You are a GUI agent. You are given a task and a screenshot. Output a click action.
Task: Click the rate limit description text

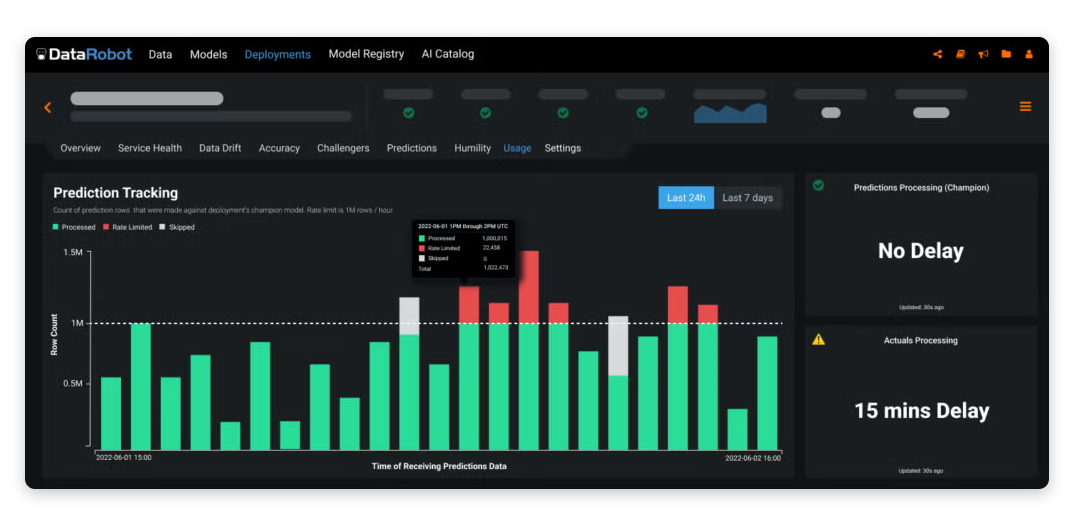[x=222, y=210]
